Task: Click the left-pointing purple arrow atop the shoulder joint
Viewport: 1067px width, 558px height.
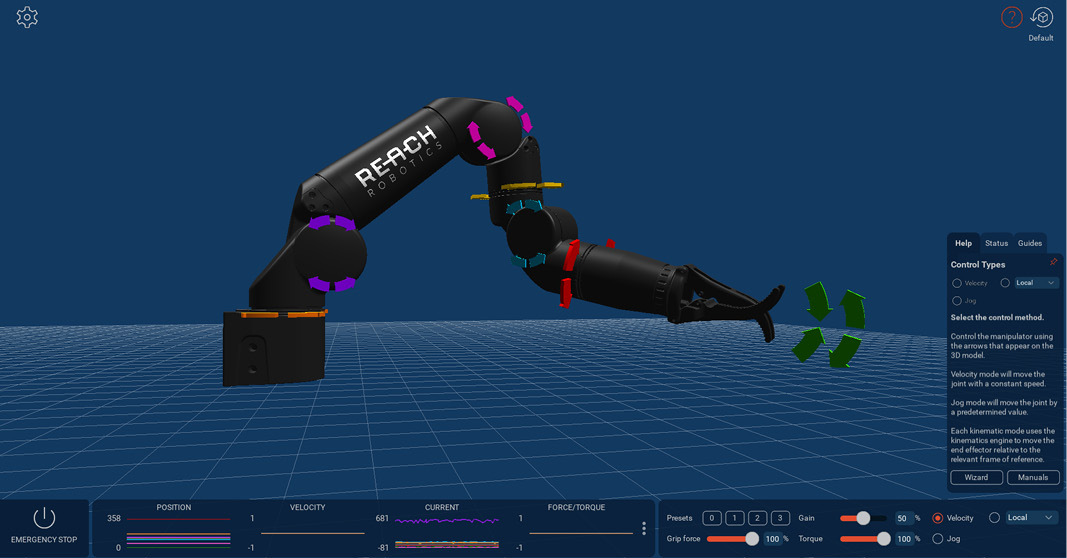Action: pos(320,222)
